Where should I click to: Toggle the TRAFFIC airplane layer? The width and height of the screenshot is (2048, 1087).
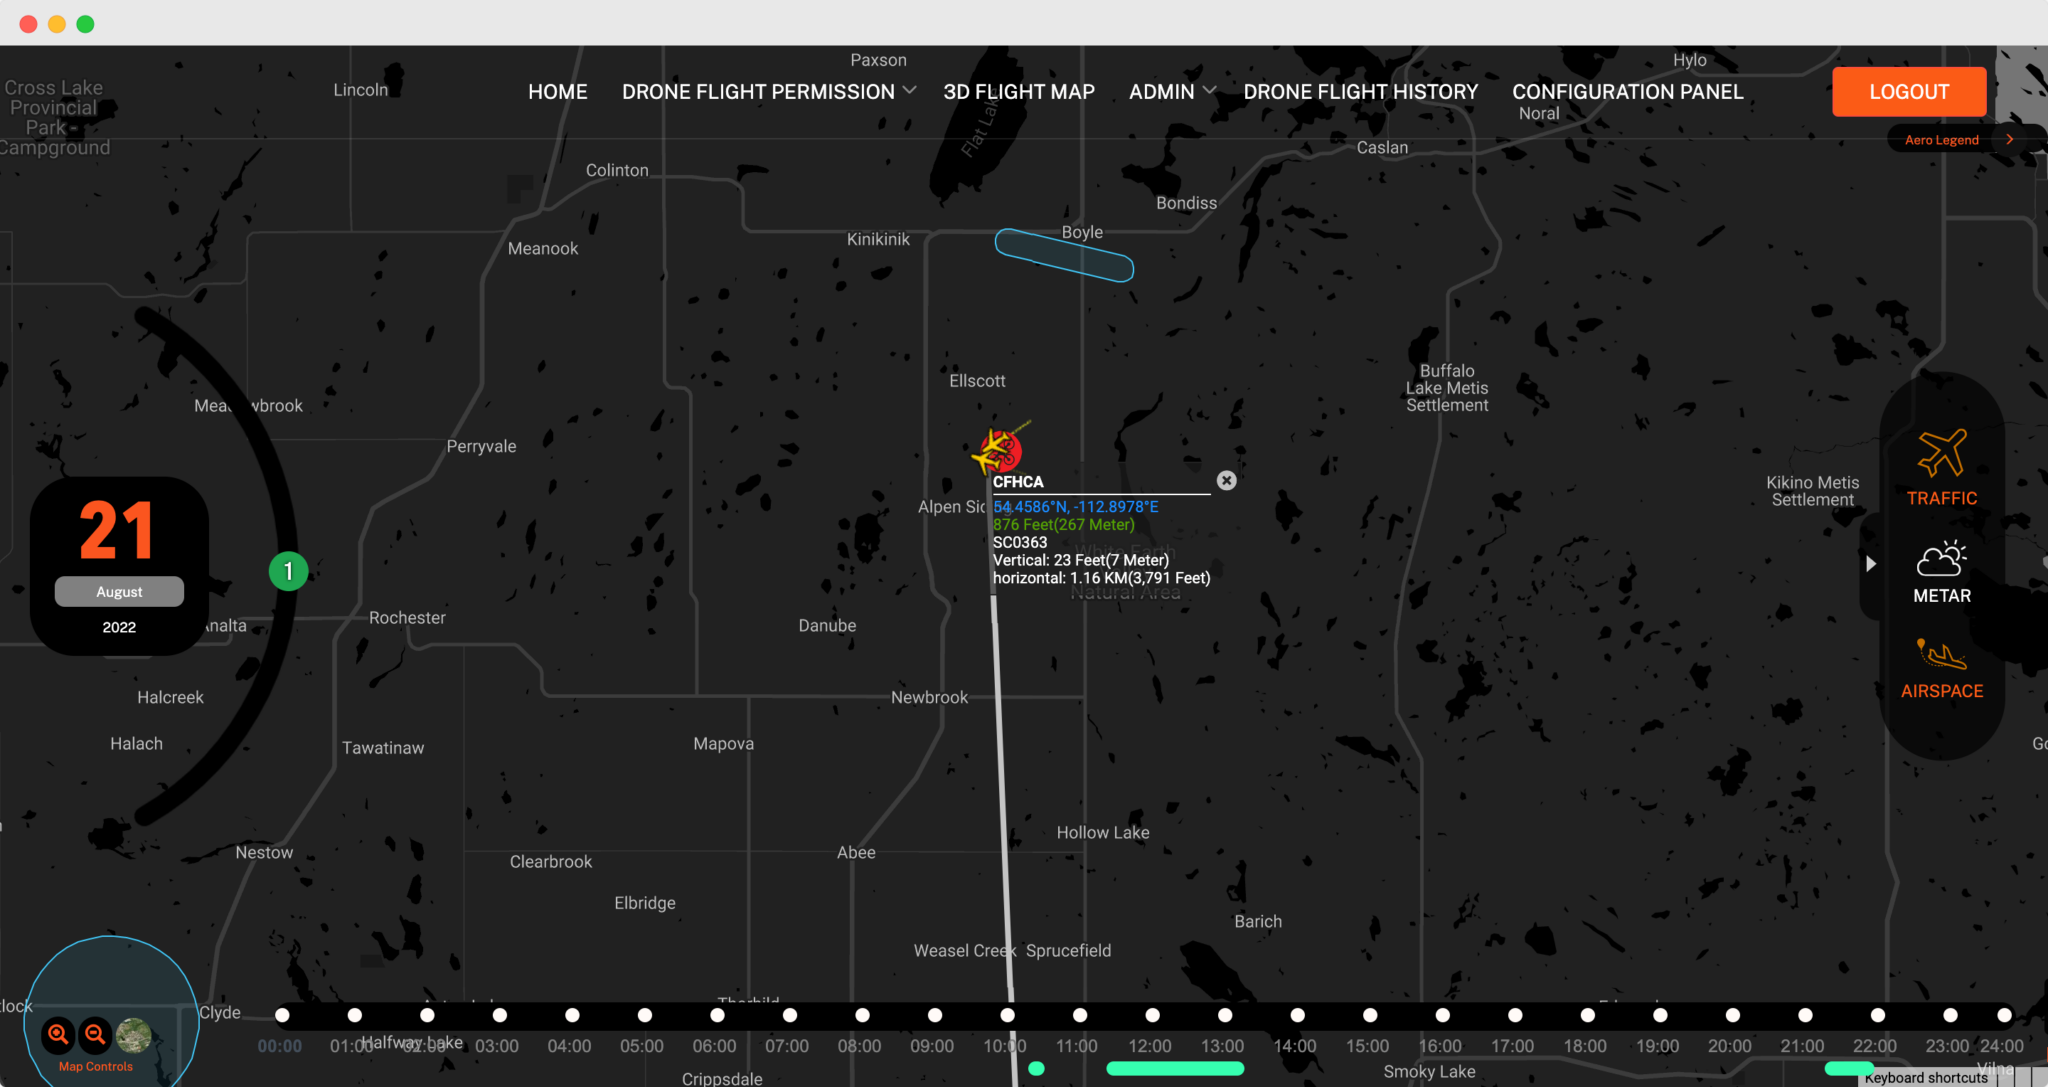(1941, 467)
